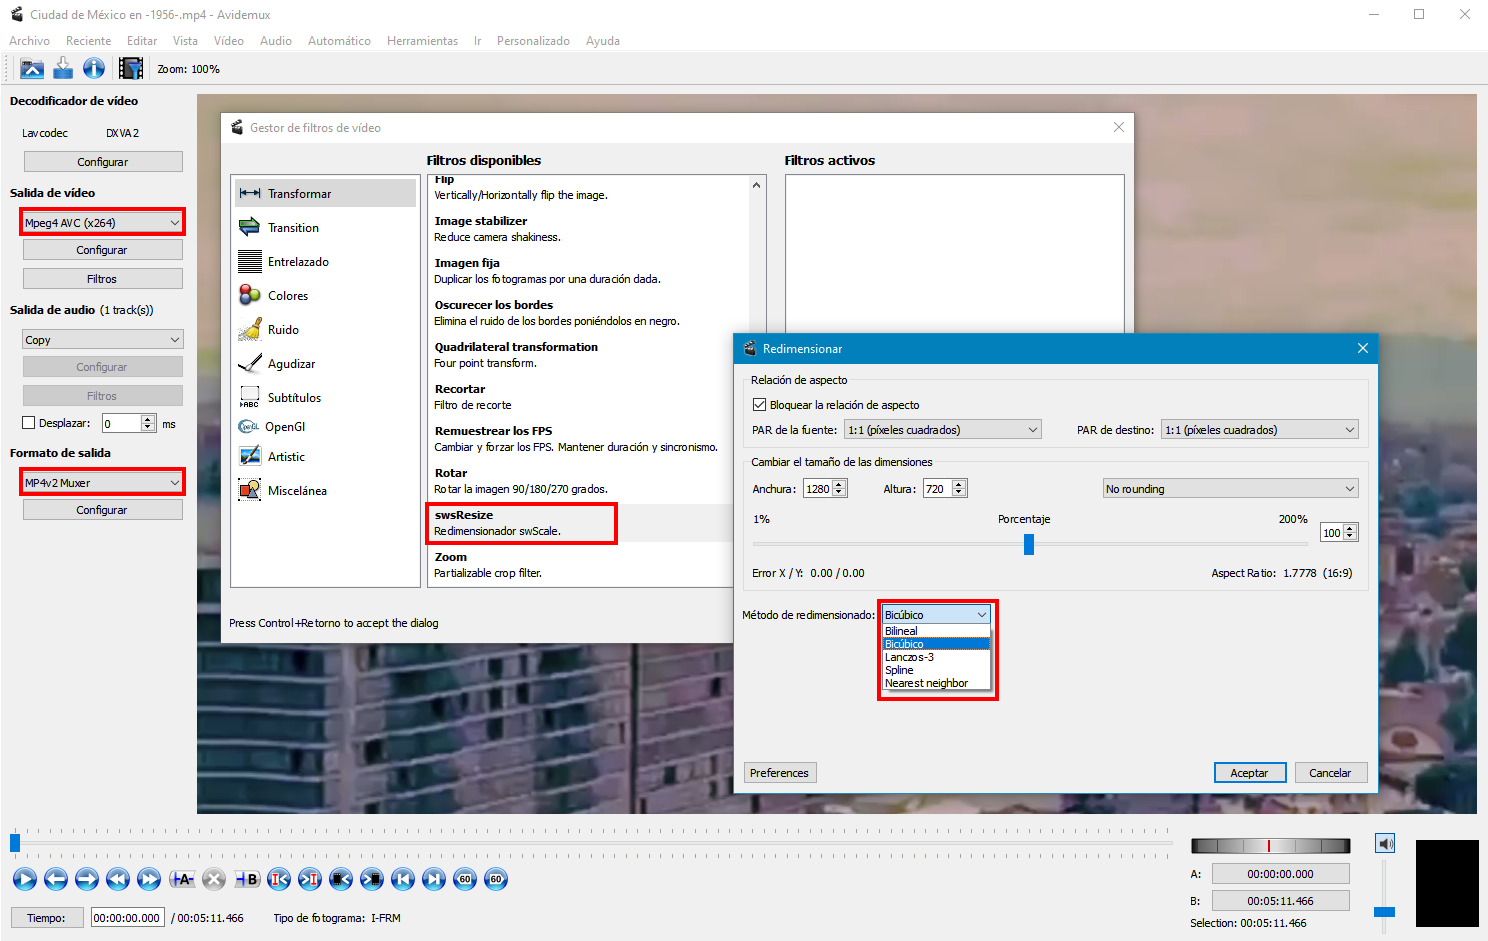Screen dimensions: 1488x941
Task: Jump to the first frame
Action: (x=403, y=879)
